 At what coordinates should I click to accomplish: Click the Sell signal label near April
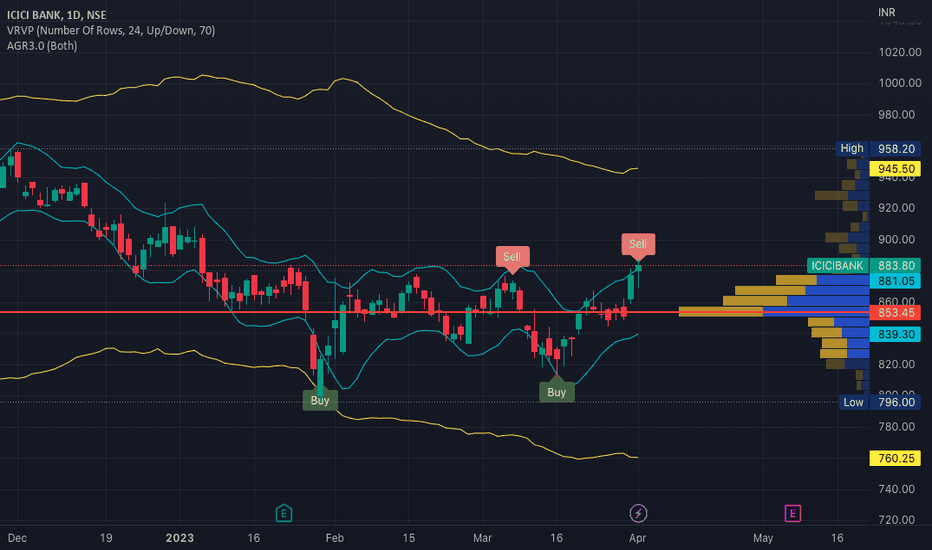[638, 244]
